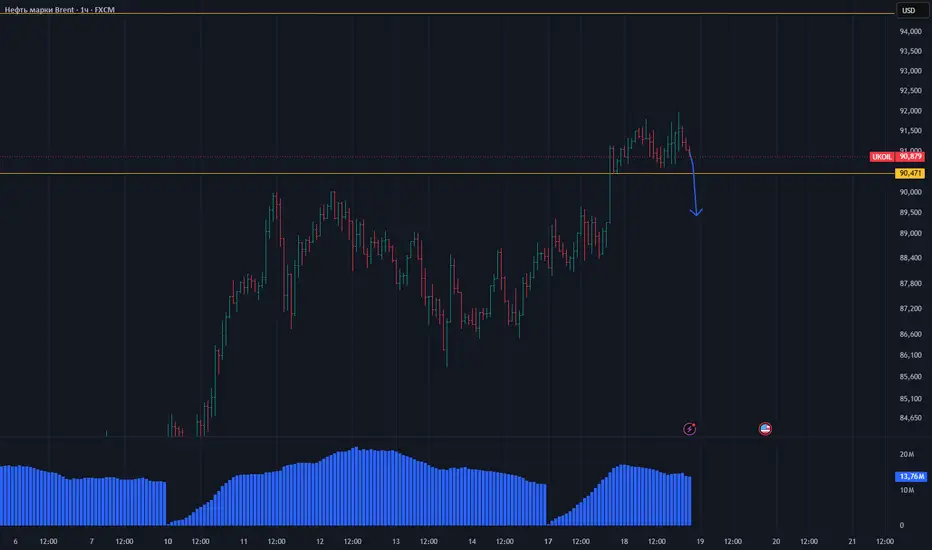Click the 89,500 price axis label
The image size is (932, 550).
point(911,212)
